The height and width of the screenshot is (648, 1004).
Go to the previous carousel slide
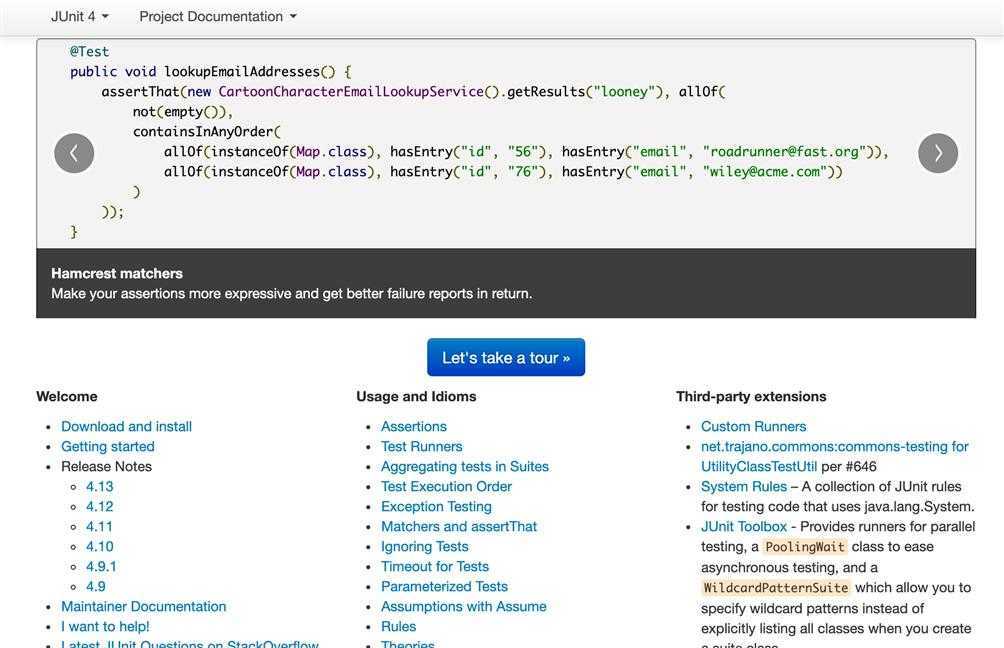[74, 153]
